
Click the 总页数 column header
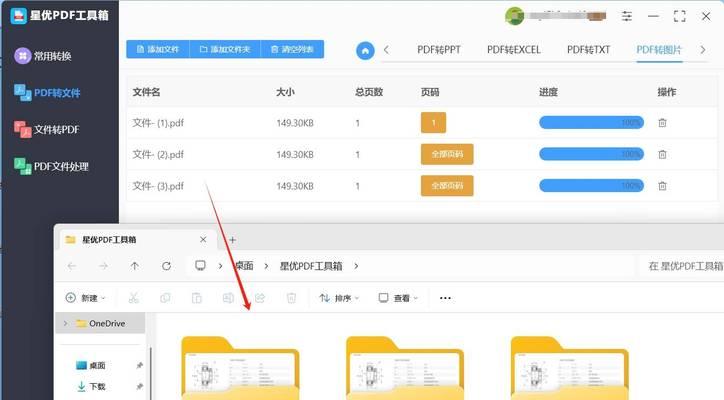point(369,92)
